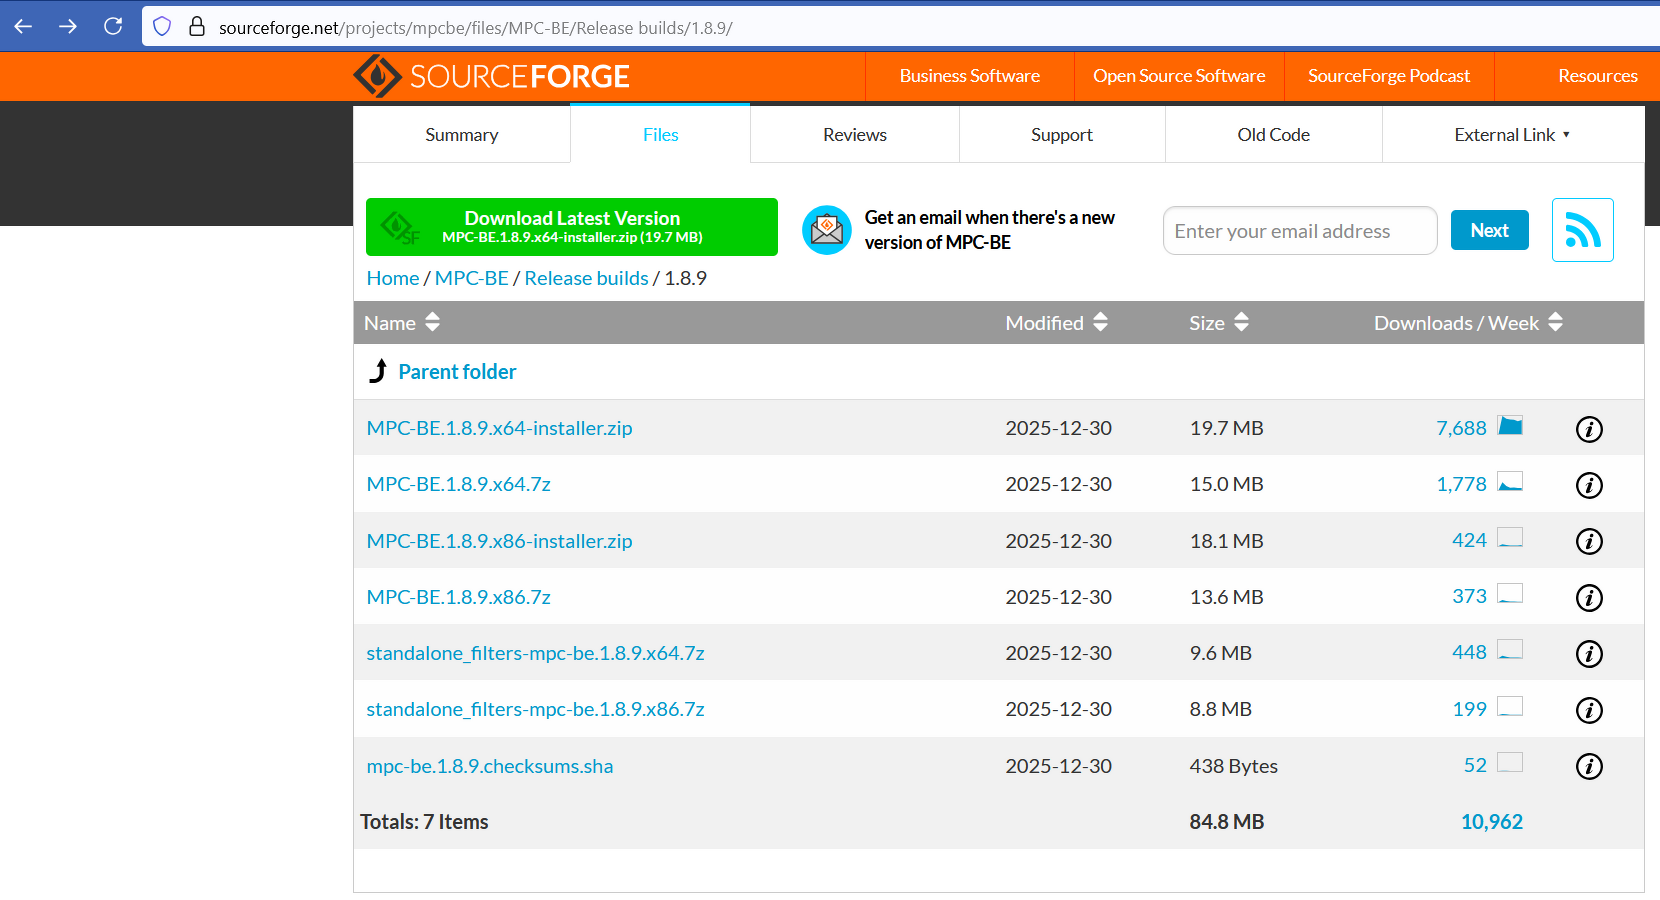Open the Open Source Software menu
1660x900 pixels.
[x=1179, y=76]
